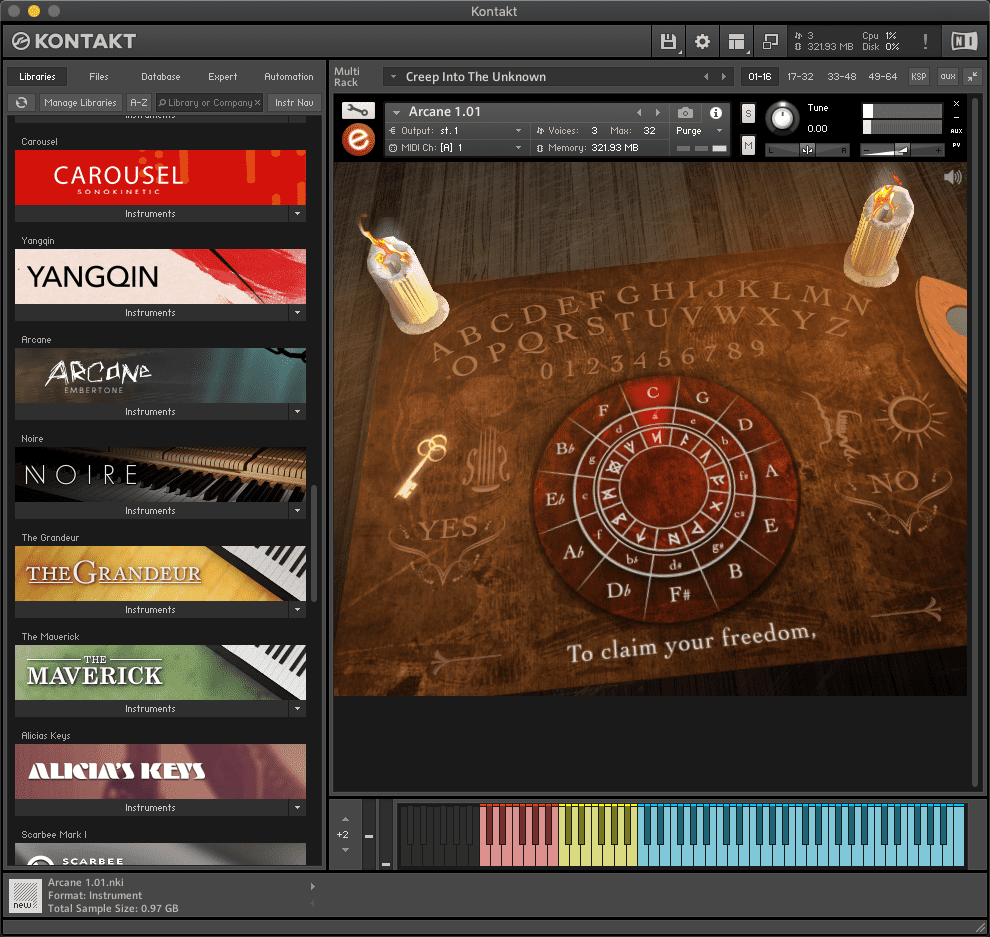
Task: Switch to Files tab
Action: (98, 76)
